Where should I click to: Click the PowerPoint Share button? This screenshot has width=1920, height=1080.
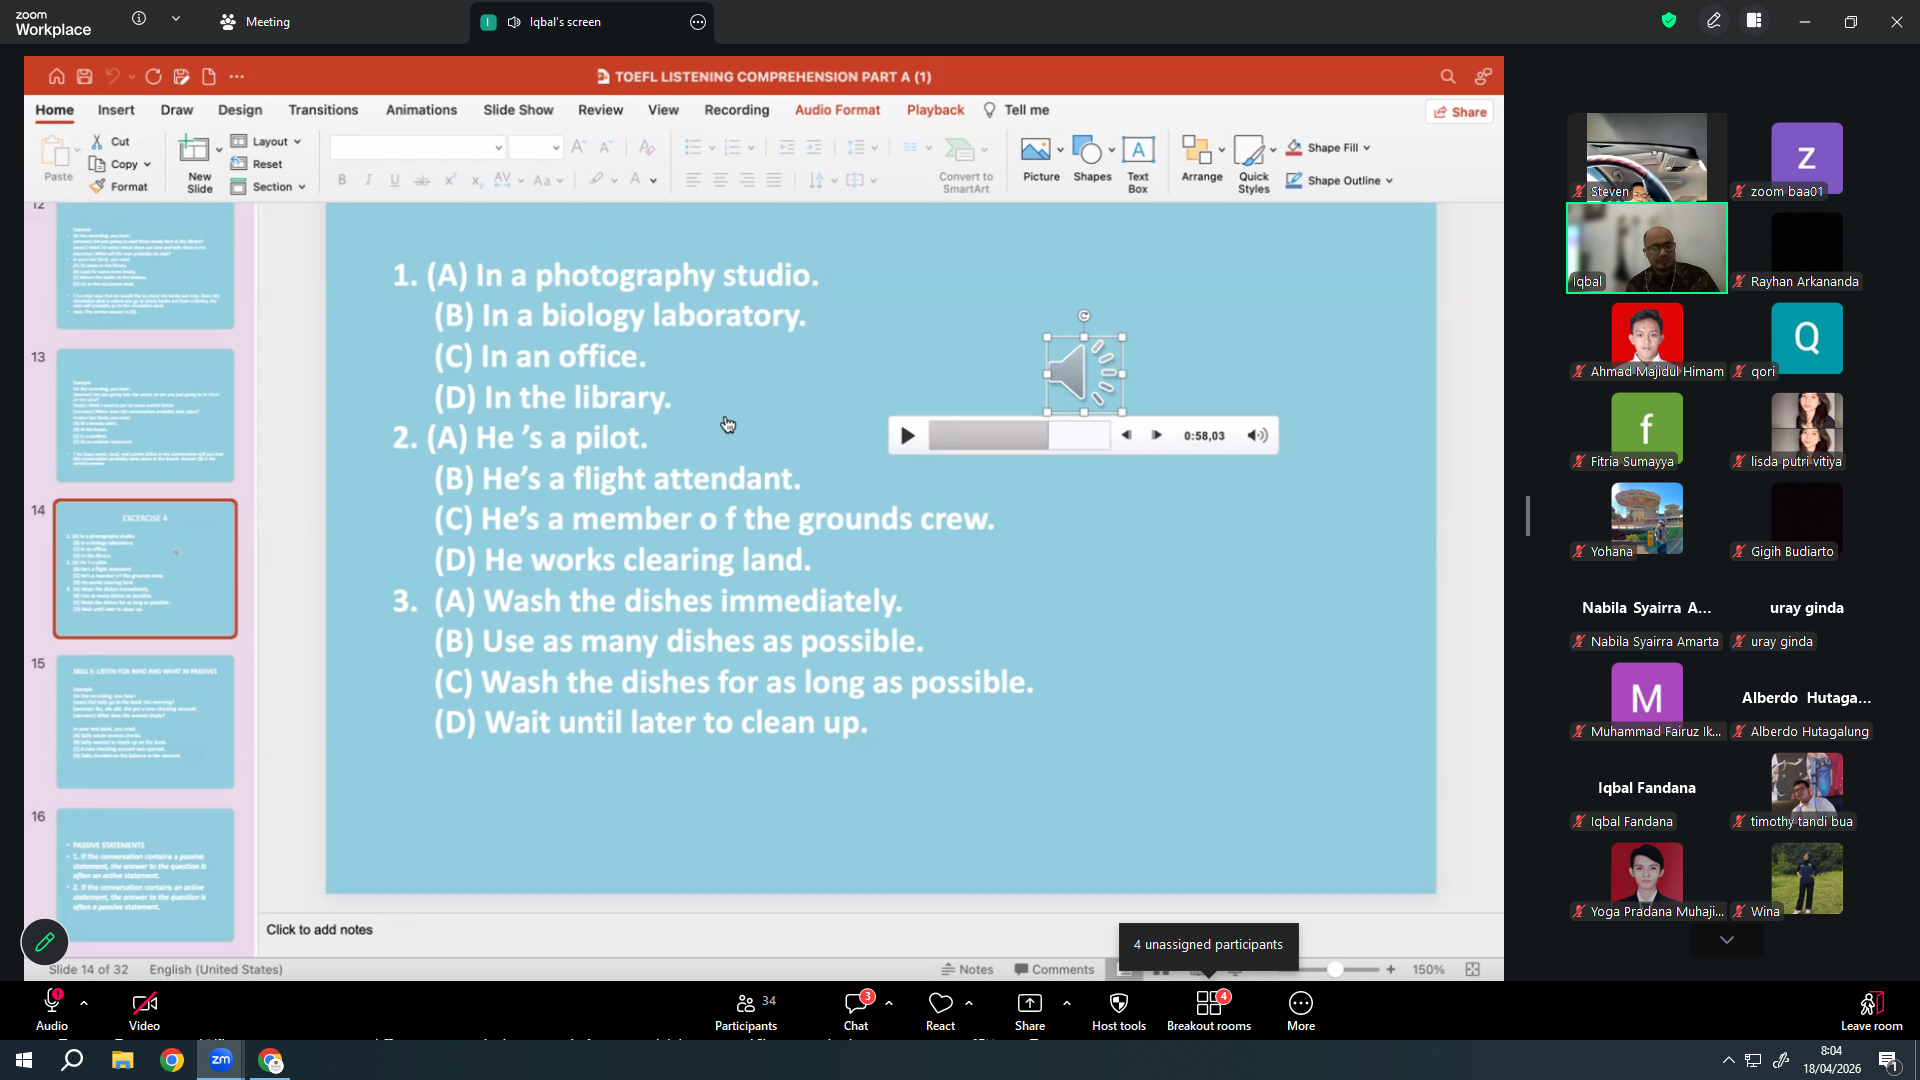click(1460, 112)
